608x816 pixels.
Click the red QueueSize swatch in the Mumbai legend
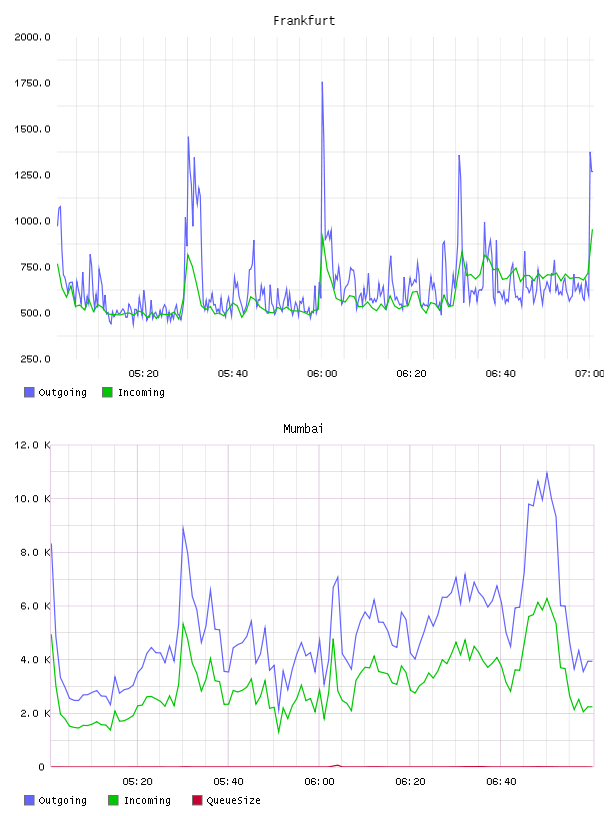pyautogui.click(x=197, y=800)
